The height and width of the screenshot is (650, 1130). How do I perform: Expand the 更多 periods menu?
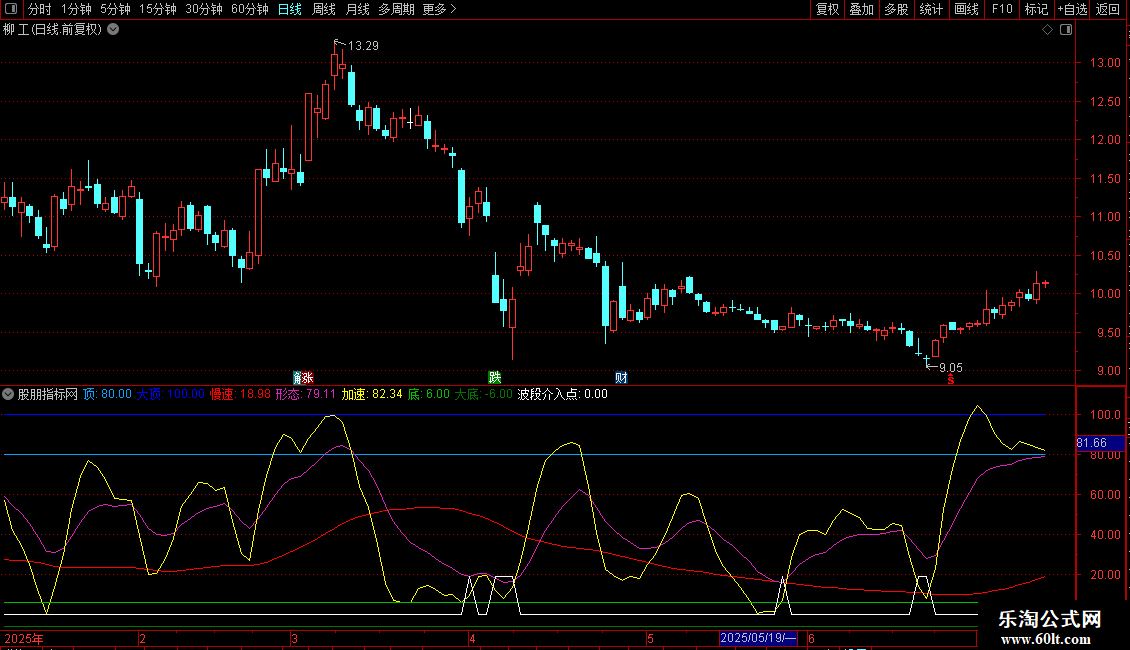pos(439,9)
